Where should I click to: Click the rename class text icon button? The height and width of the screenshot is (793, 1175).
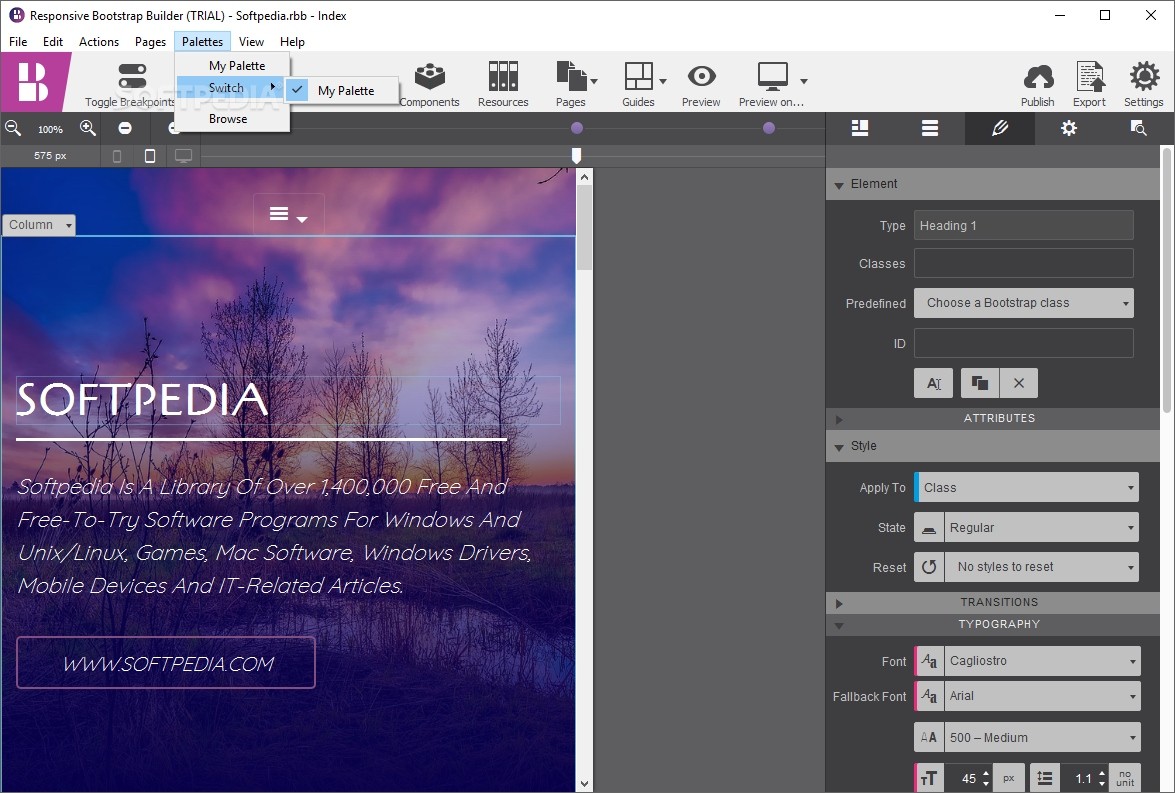[934, 383]
